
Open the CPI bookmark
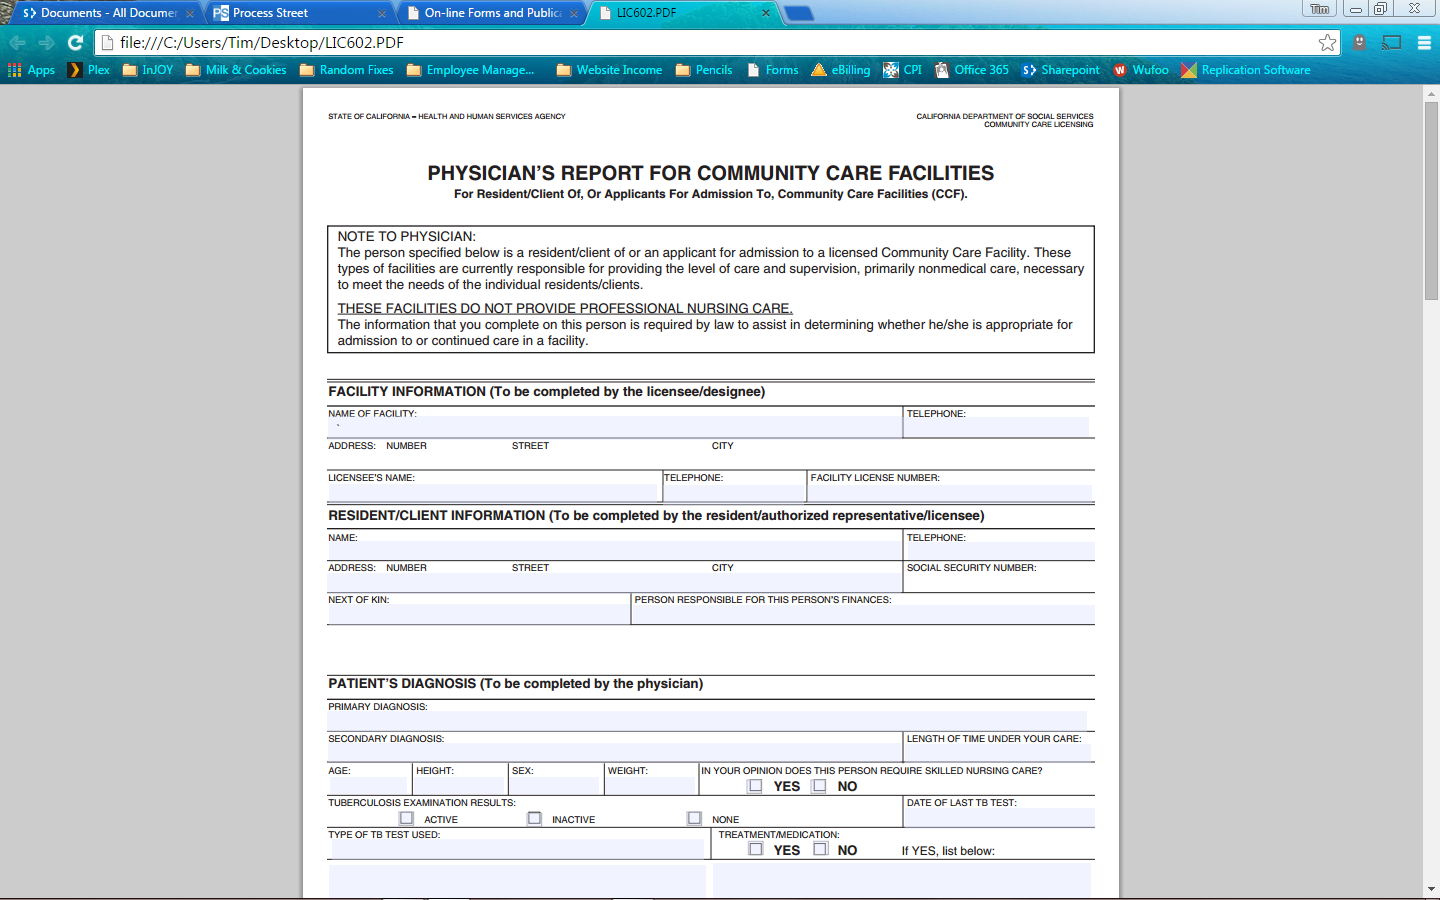[x=902, y=70]
